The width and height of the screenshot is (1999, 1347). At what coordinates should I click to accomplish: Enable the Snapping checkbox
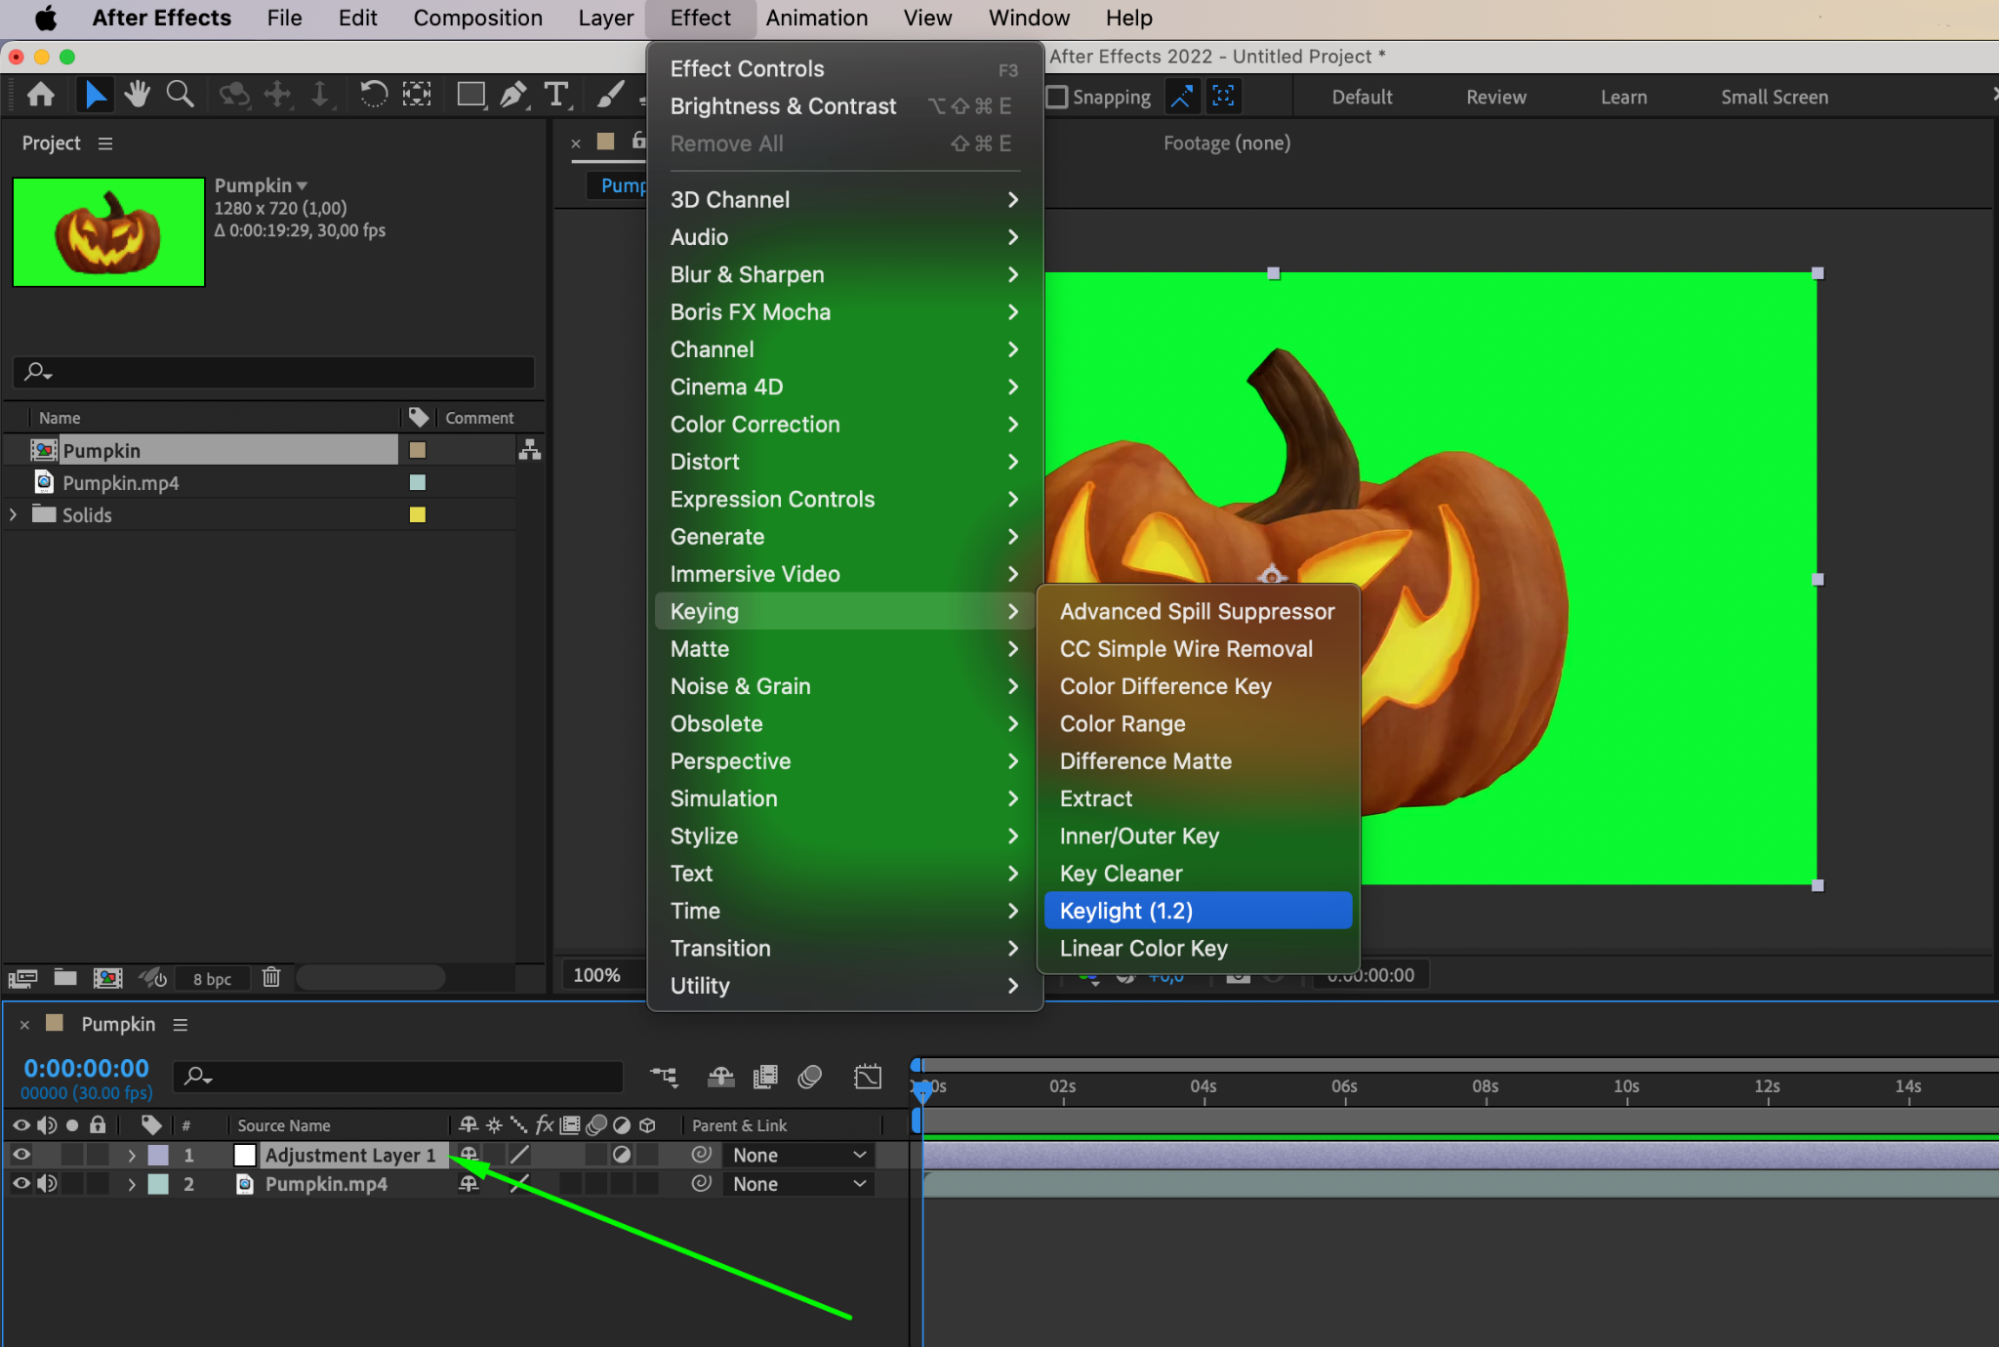[1057, 97]
